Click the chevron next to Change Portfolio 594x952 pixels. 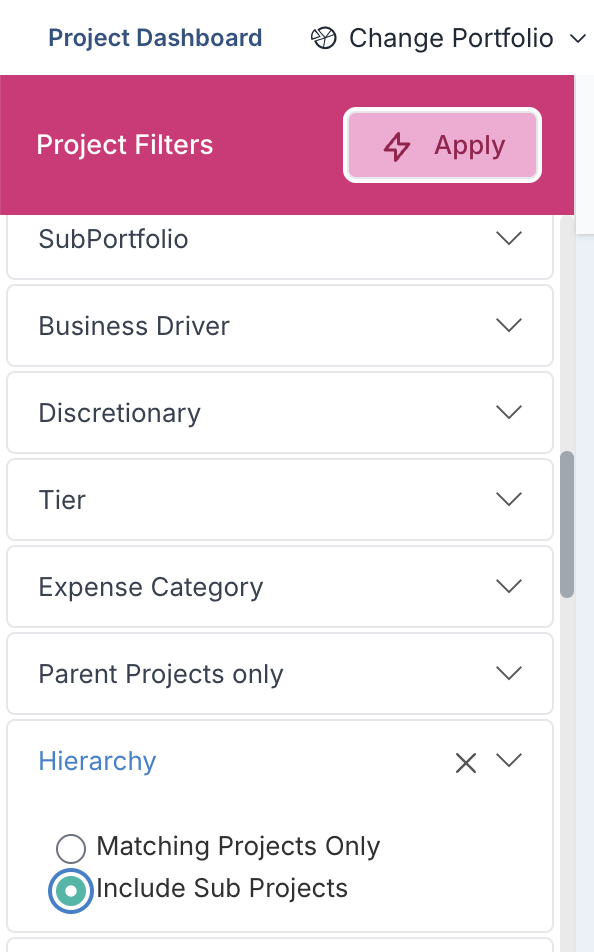pos(578,39)
